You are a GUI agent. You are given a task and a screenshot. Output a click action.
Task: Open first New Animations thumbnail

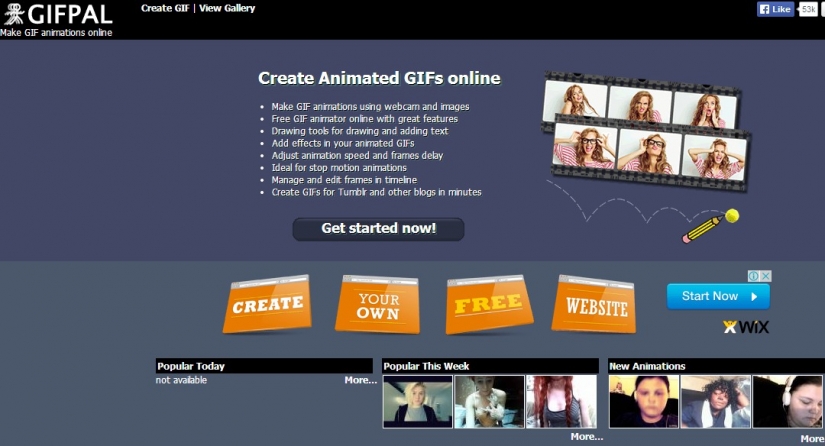pyautogui.click(x=643, y=402)
